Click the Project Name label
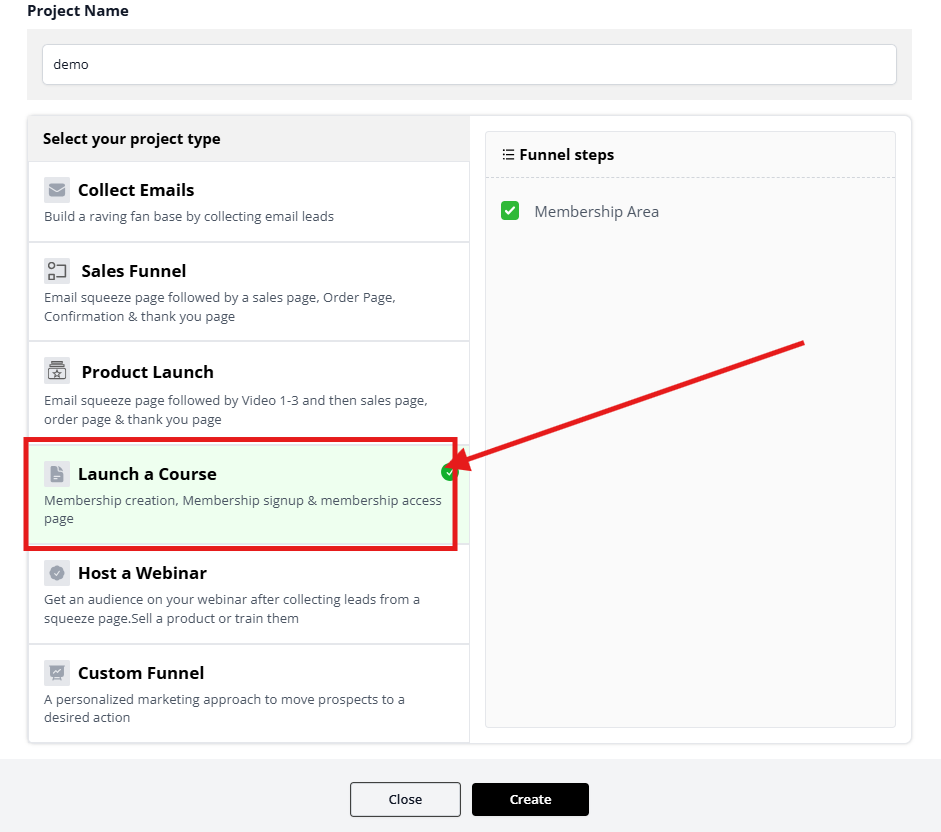941x832 pixels. pyautogui.click(x=78, y=11)
